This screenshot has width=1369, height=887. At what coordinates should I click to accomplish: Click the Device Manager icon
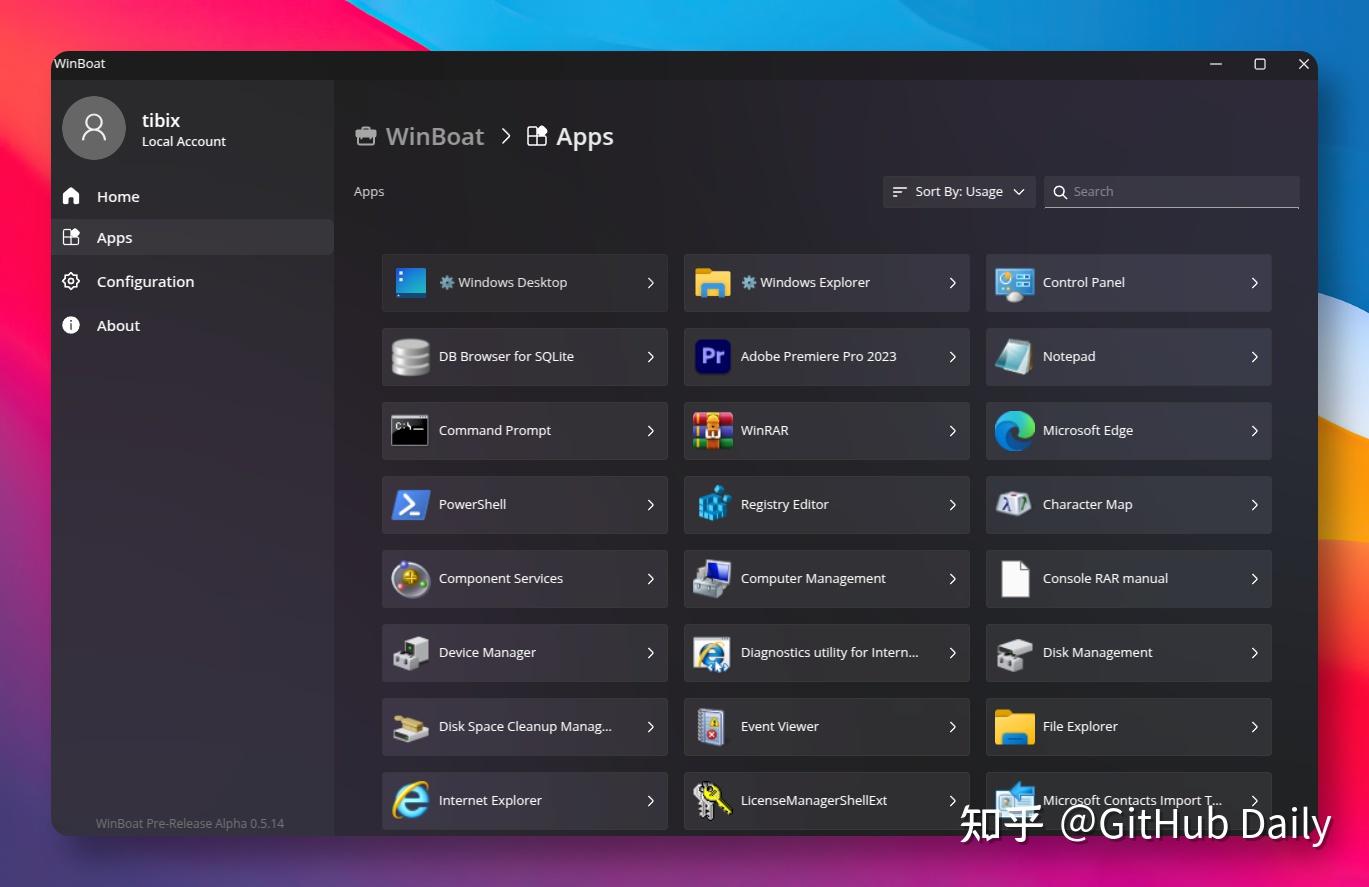(x=411, y=653)
